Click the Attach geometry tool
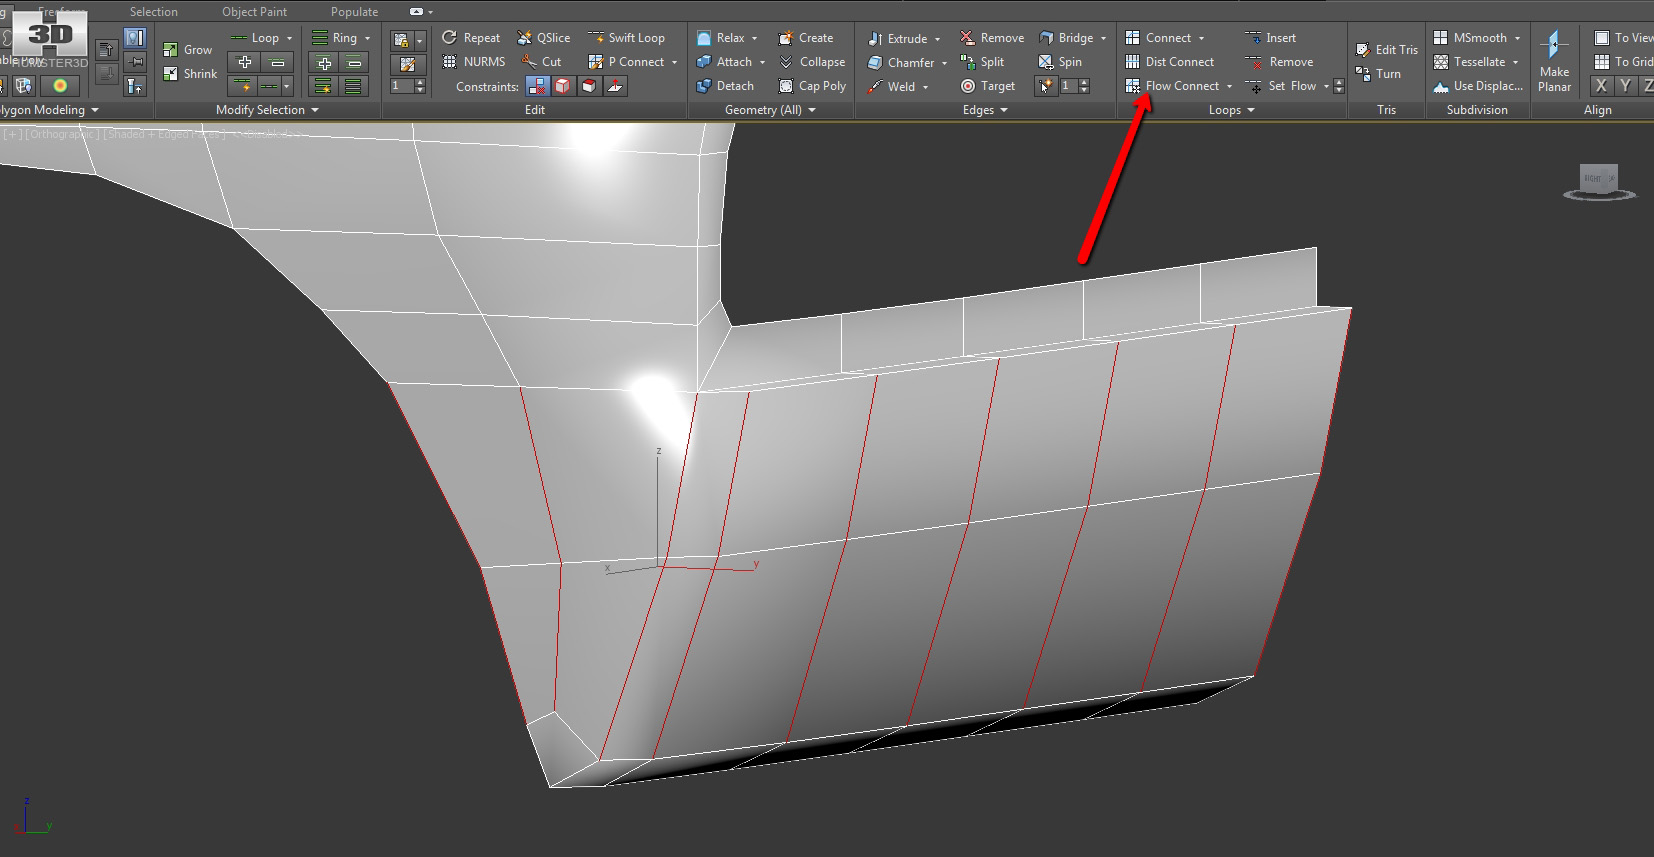The image size is (1654, 857). click(724, 62)
